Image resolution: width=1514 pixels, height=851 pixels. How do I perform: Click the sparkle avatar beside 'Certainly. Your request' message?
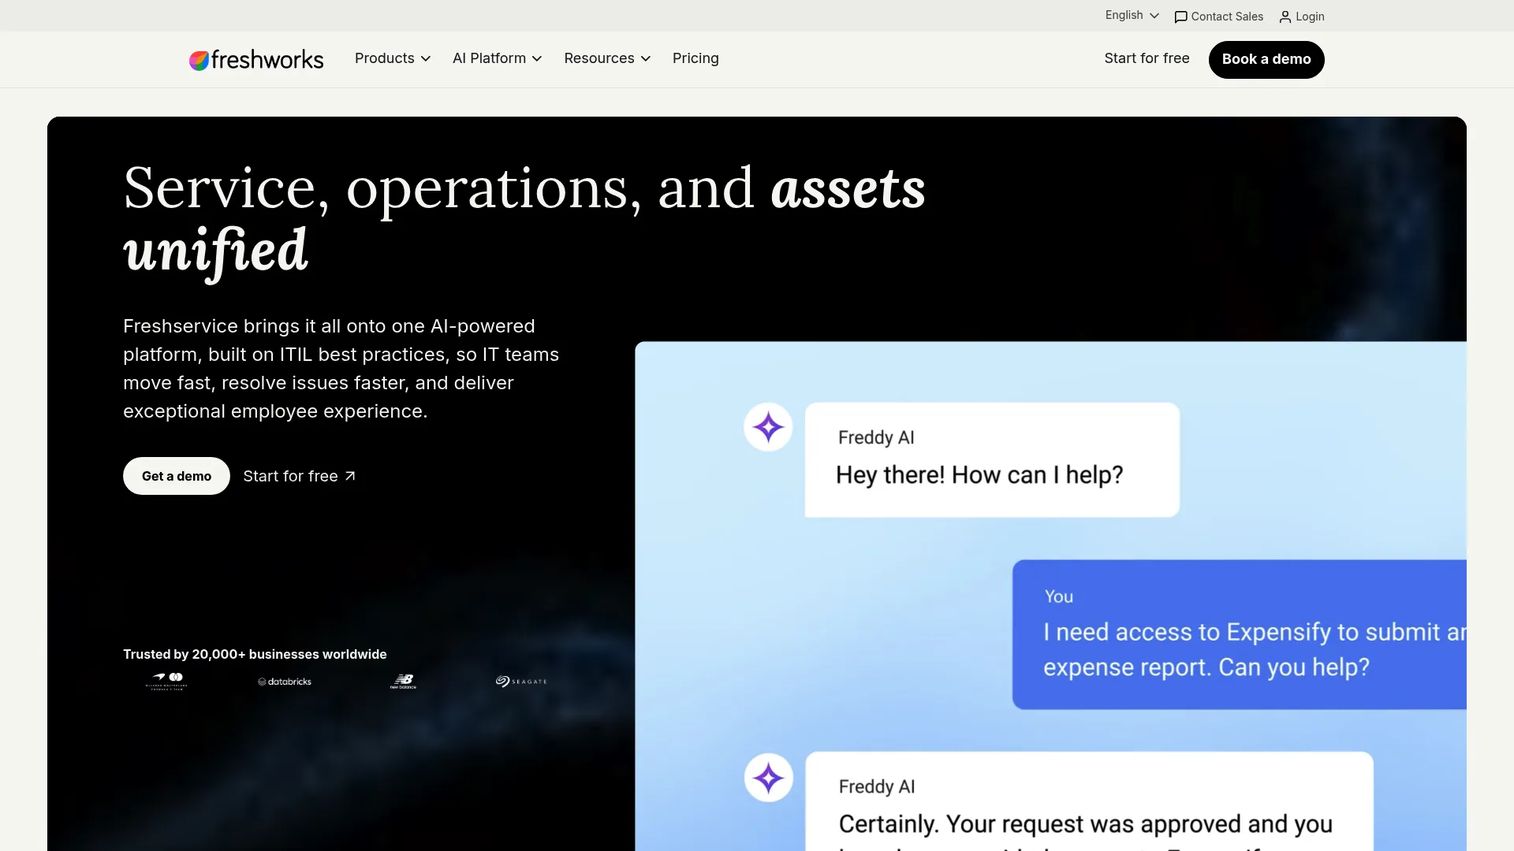click(768, 777)
